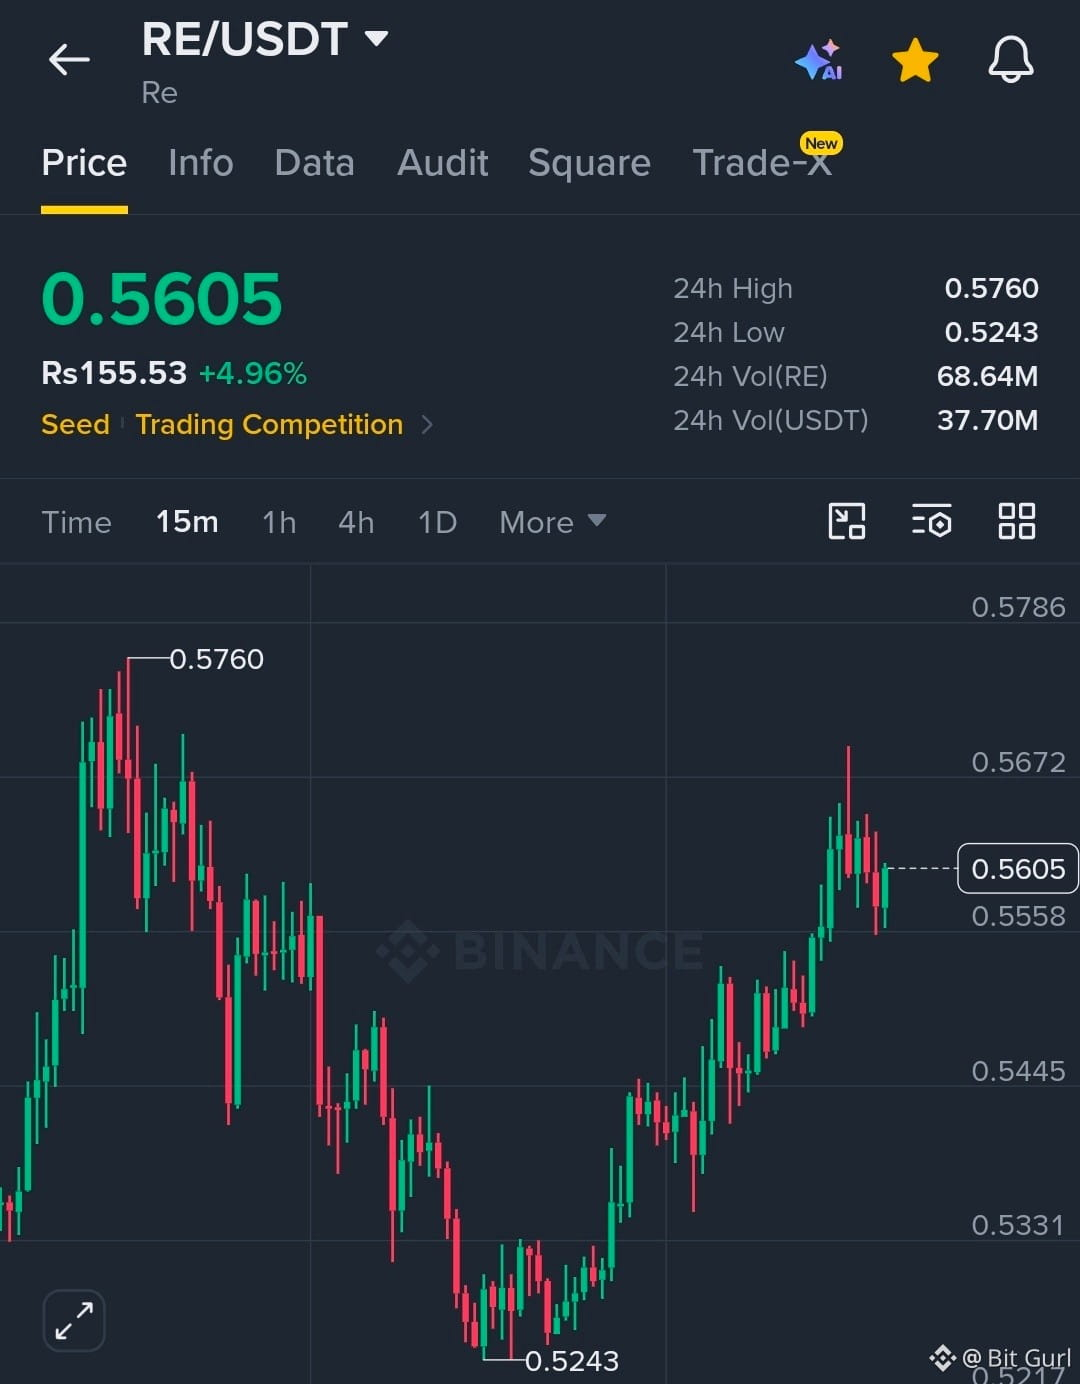Screen dimensions: 1080x1384
Task: Switch chart interval to 1D
Action: click(x=437, y=522)
